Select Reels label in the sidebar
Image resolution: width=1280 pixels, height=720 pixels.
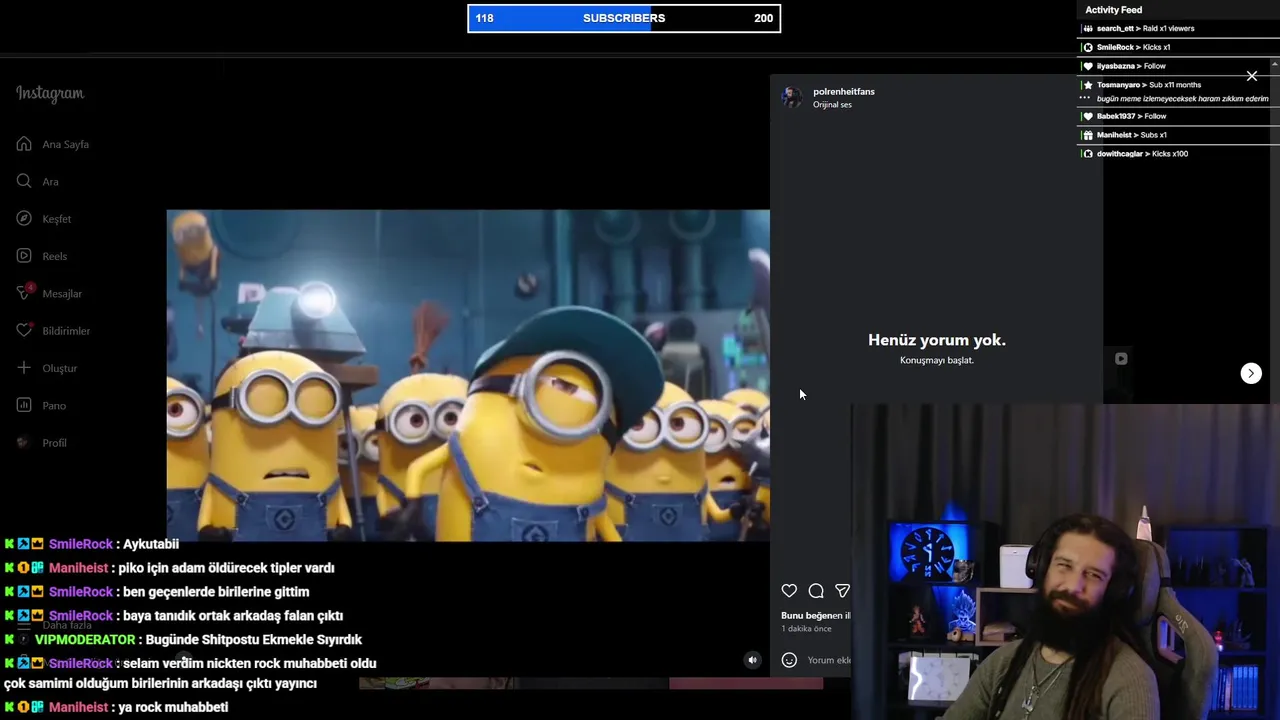click(x=54, y=256)
